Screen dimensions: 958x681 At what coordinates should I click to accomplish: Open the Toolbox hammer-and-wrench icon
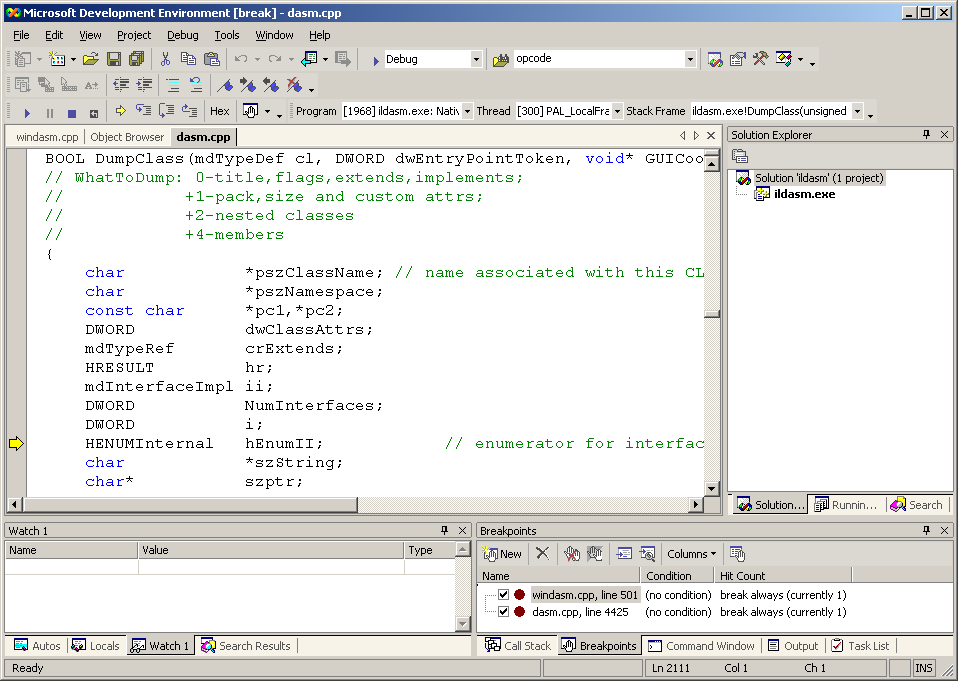pos(760,59)
